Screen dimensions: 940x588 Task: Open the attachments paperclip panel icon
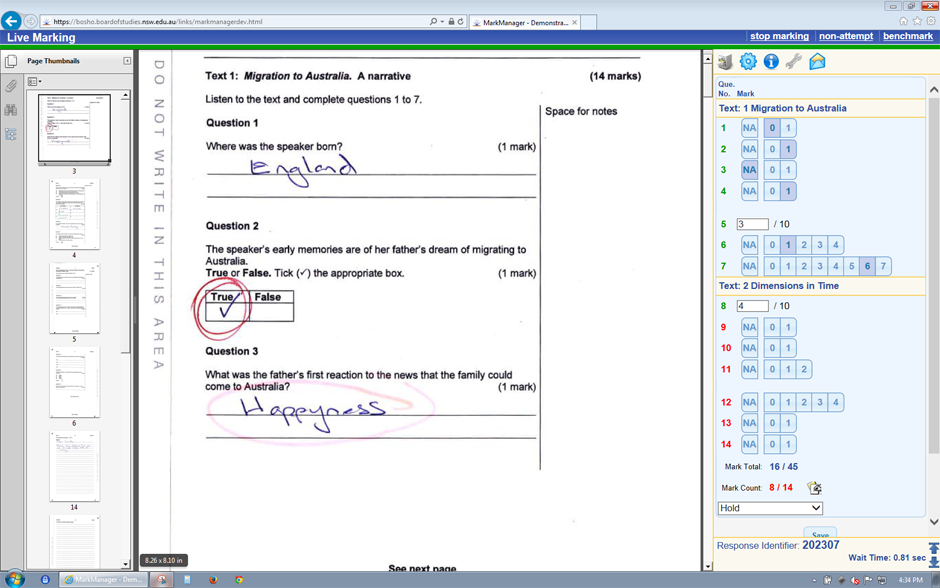pyautogui.click(x=11, y=87)
